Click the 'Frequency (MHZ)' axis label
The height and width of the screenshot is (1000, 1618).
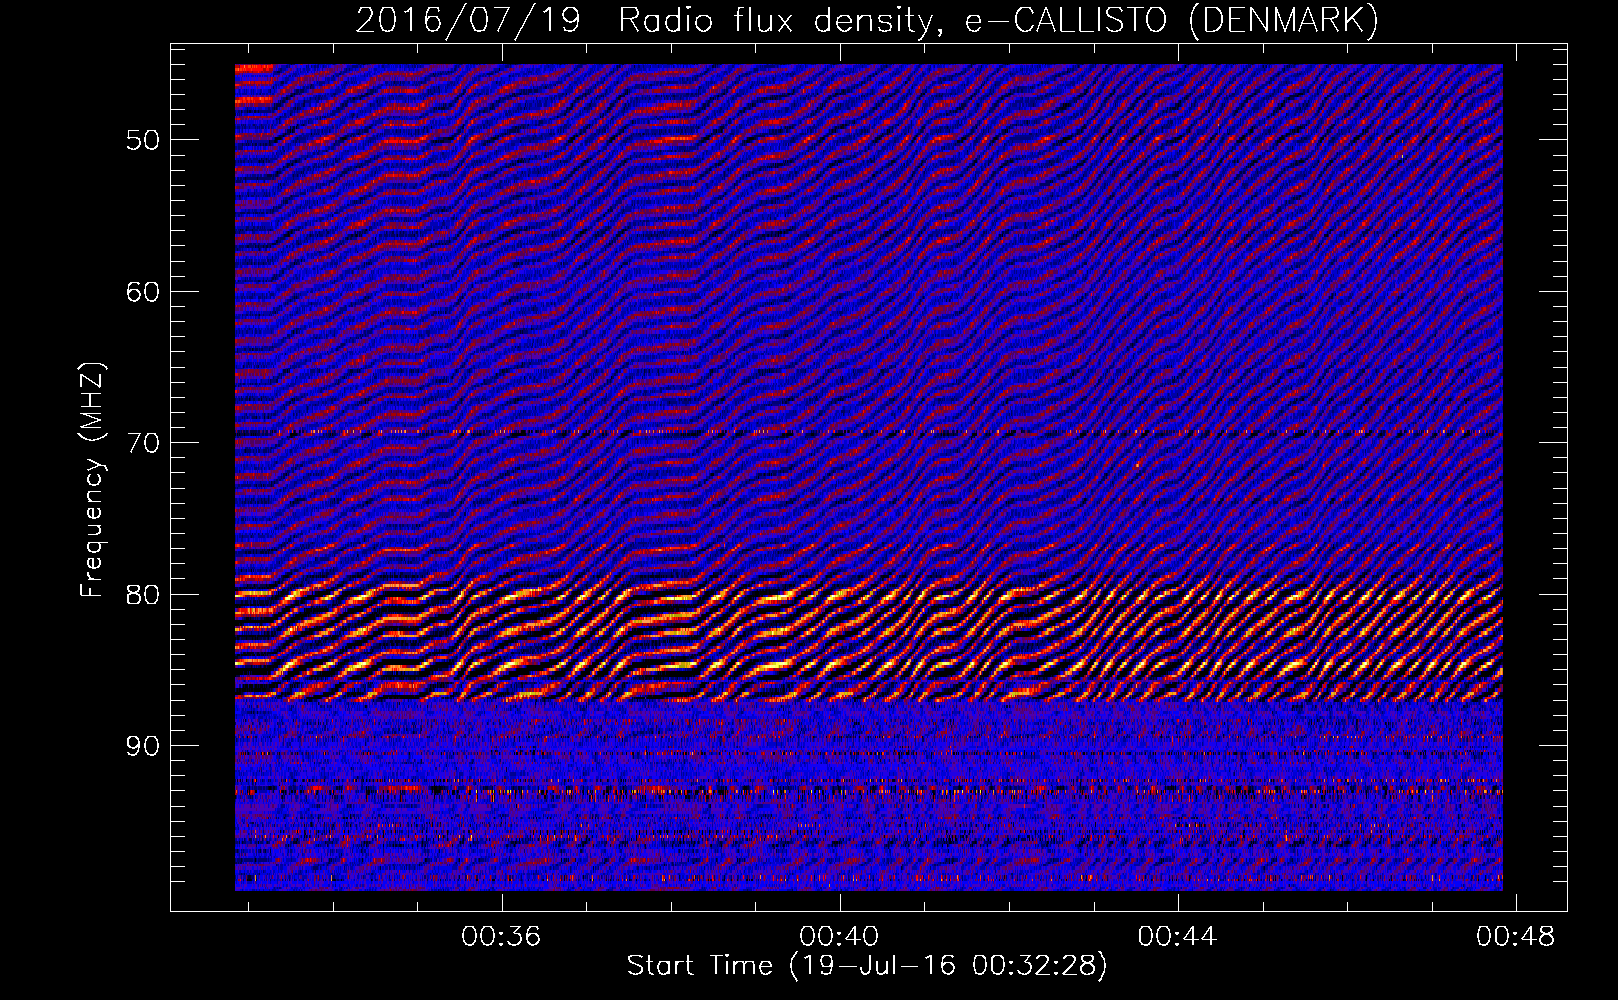pyautogui.click(x=92, y=480)
